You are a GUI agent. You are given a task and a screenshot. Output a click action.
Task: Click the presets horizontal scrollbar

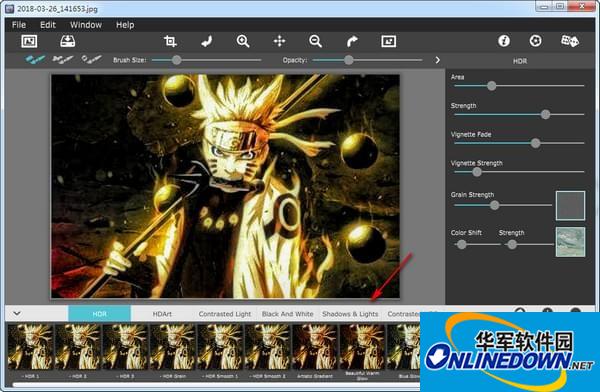click(216, 385)
